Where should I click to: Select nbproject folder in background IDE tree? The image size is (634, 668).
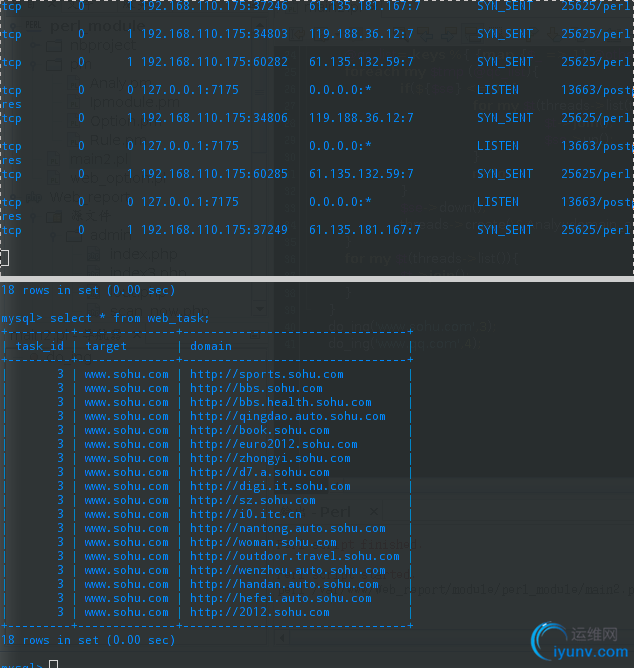tap(103, 45)
